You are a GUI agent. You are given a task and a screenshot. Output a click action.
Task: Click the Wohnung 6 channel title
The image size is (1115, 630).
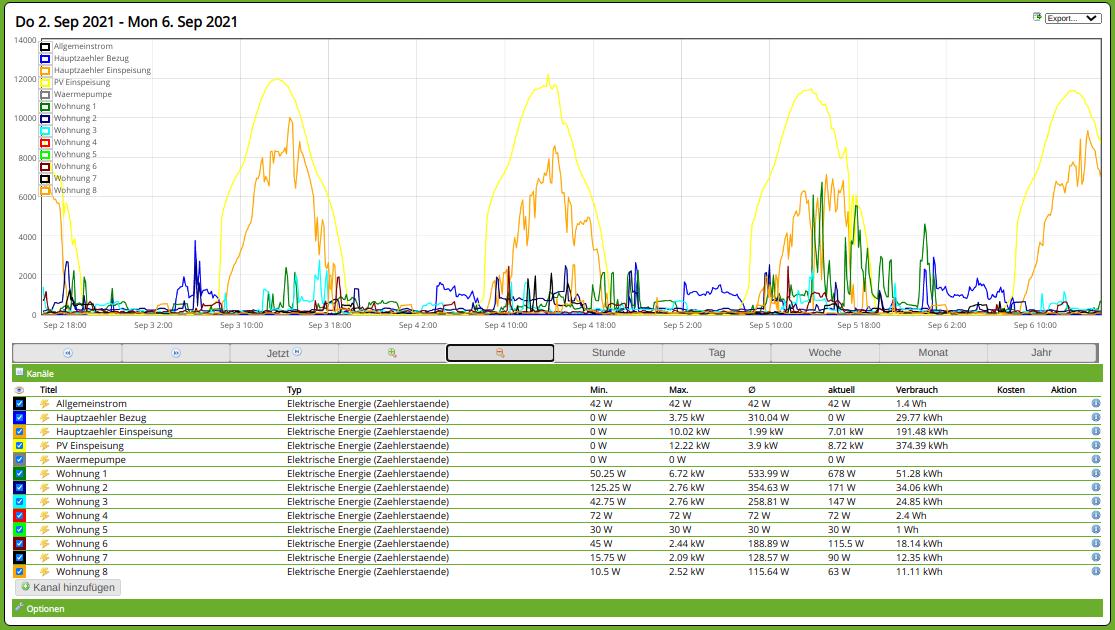click(82, 544)
